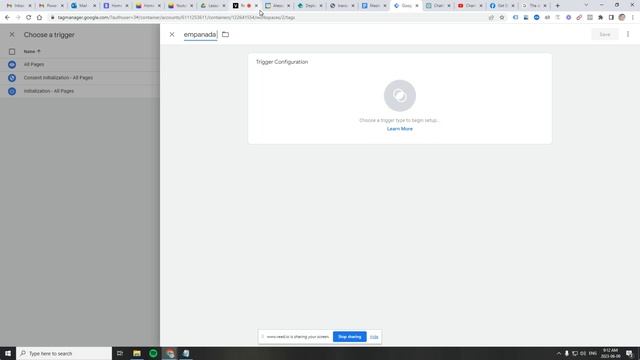Show hidden system tray icons

[x=559, y=353]
